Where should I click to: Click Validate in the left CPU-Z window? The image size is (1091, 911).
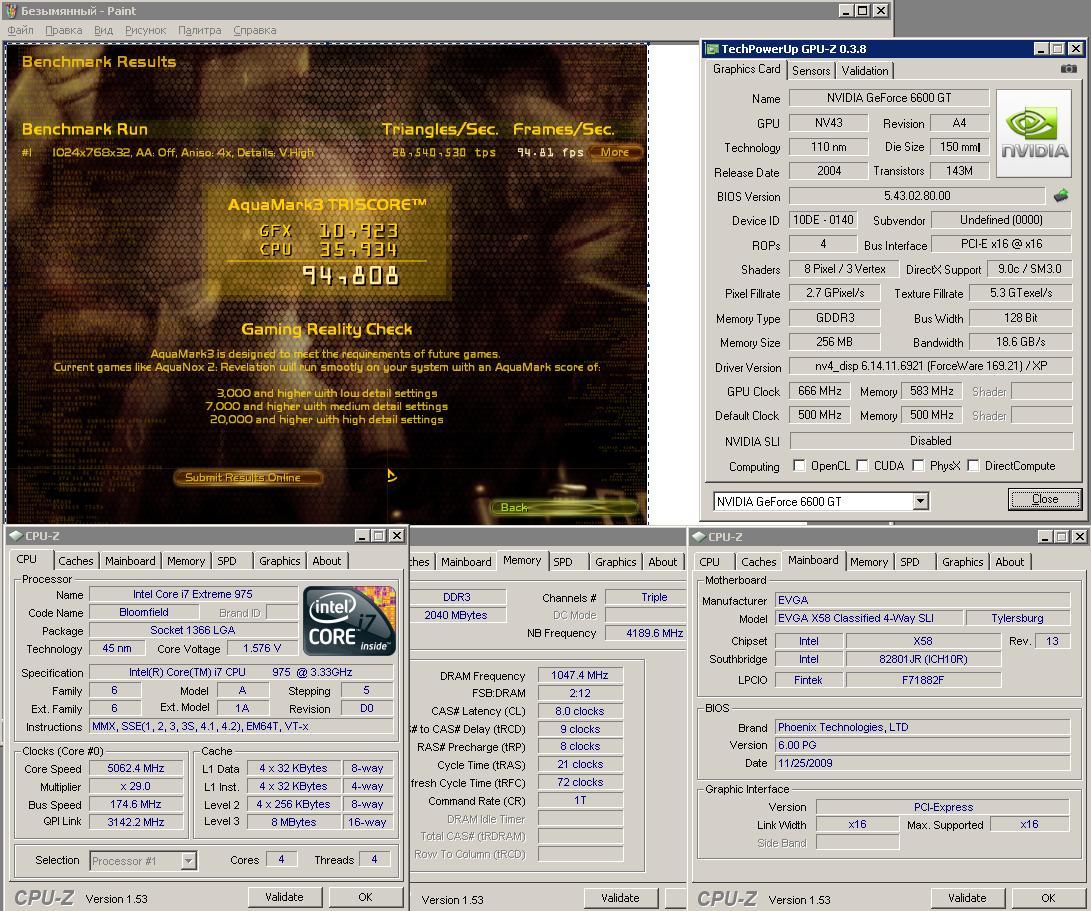click(x=284, y=897)
